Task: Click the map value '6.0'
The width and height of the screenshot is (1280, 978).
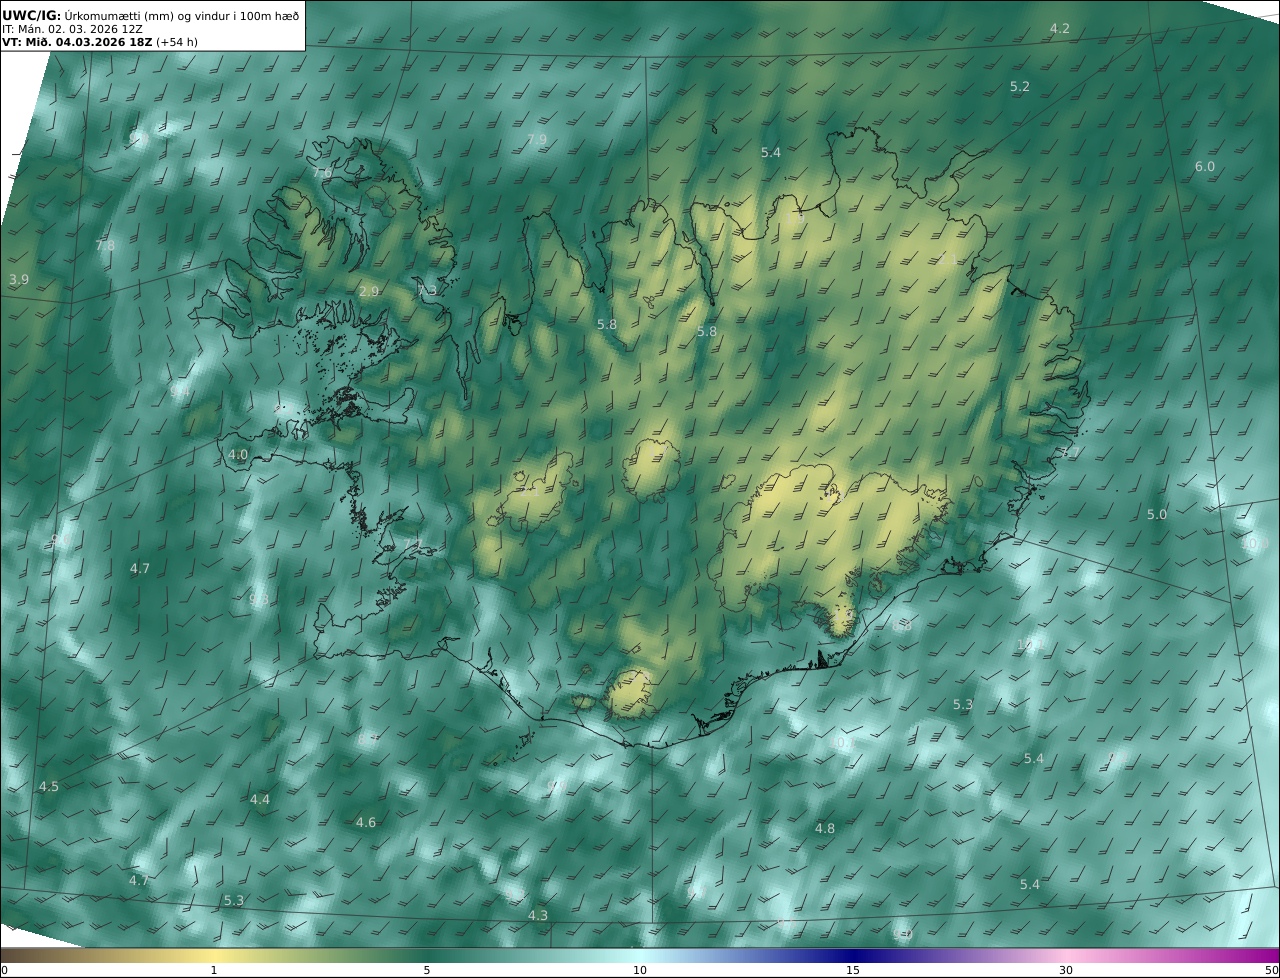Action: coord(1205,166)
